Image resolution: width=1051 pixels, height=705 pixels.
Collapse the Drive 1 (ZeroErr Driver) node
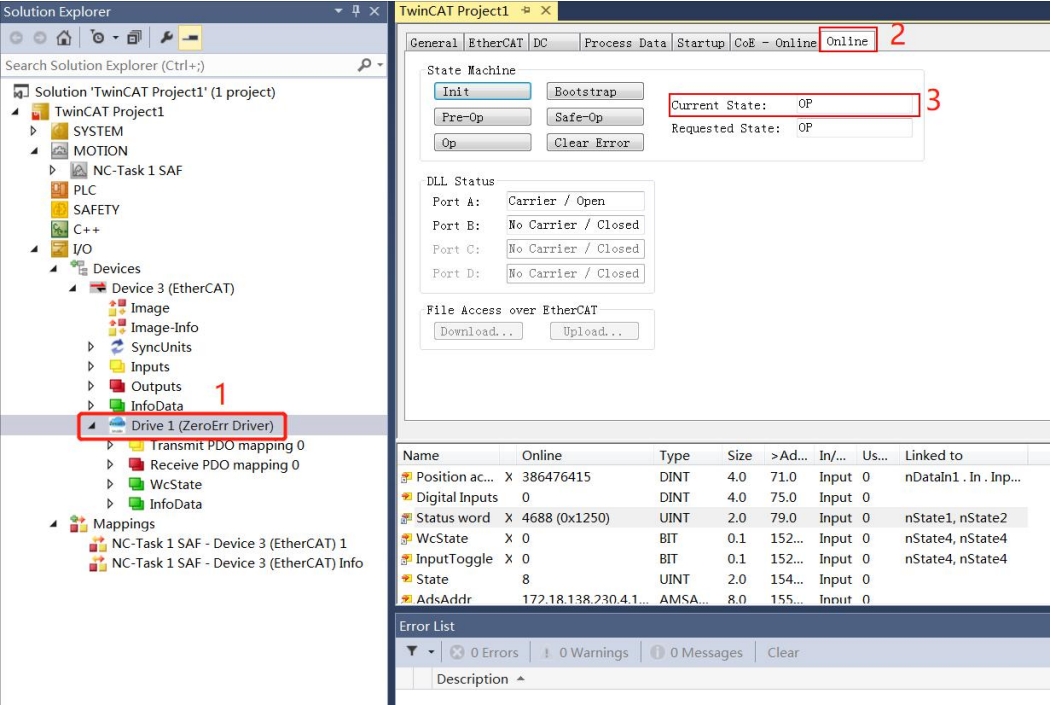pos(91,426)
